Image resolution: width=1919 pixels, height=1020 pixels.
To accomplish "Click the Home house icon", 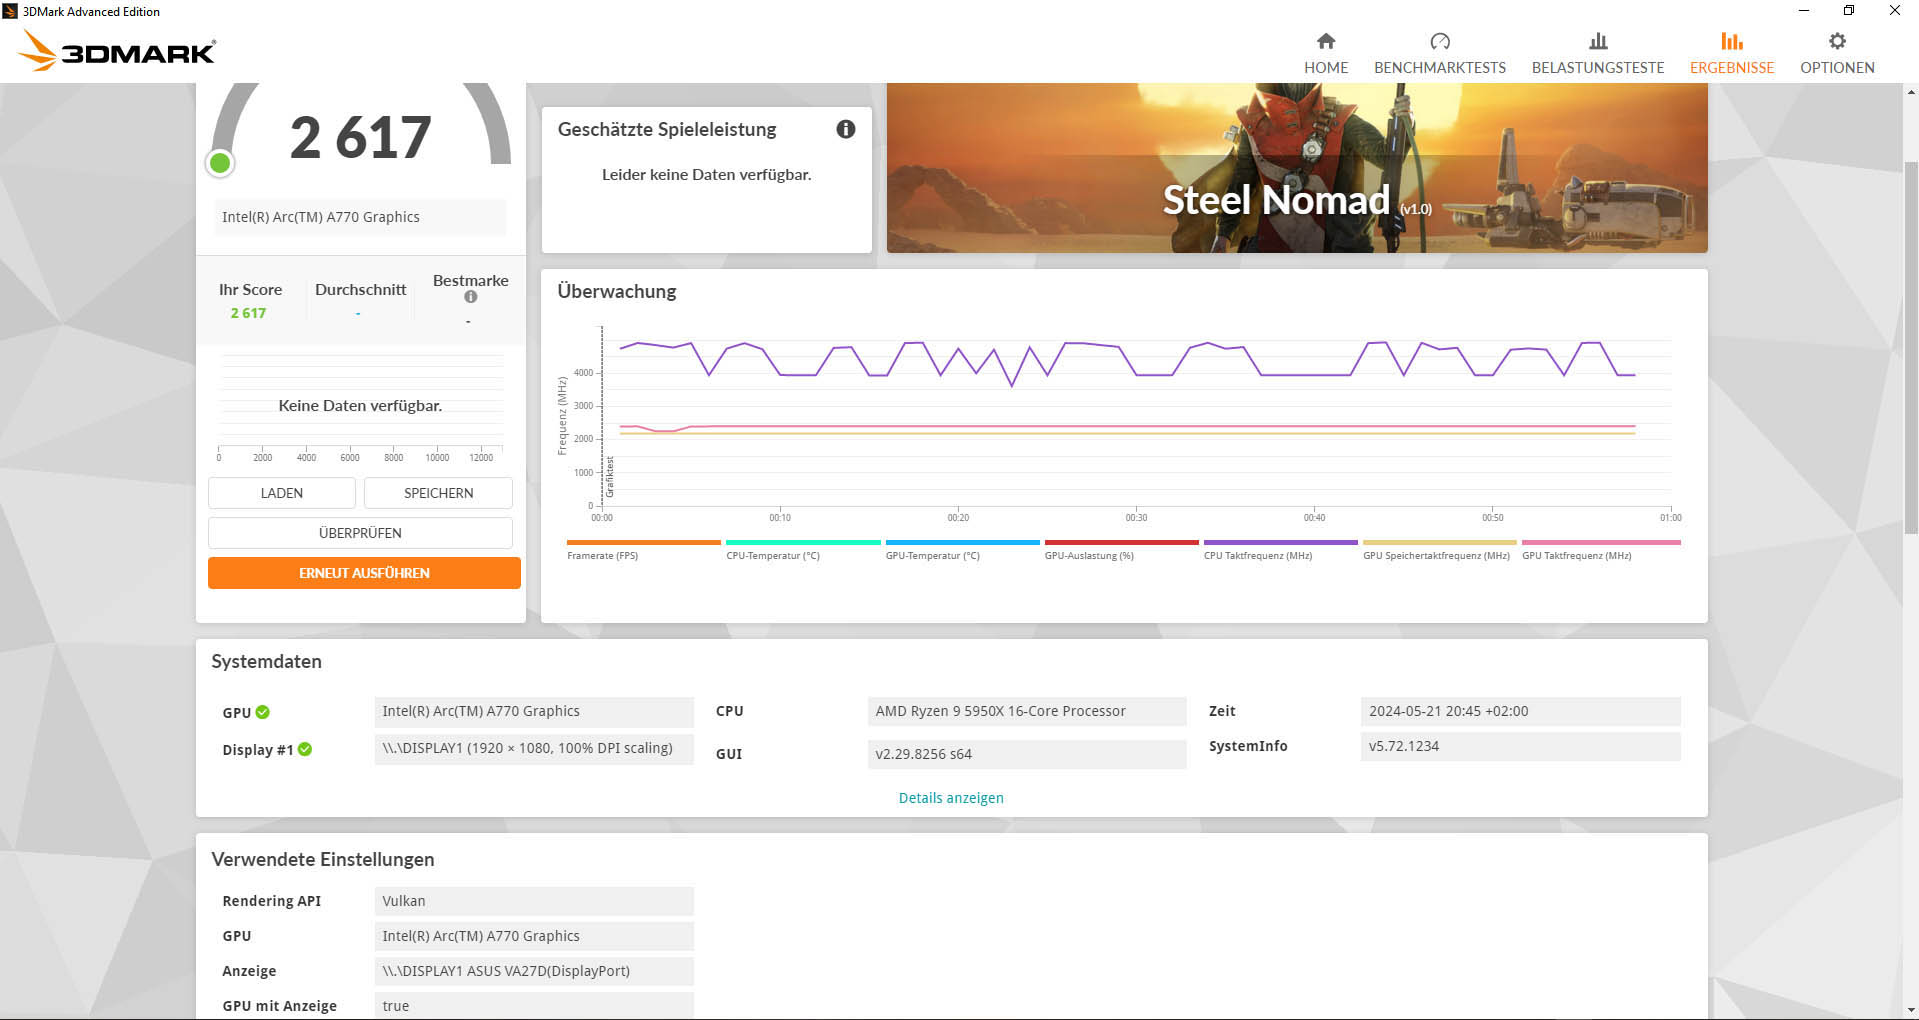I will coord(1326,41).
